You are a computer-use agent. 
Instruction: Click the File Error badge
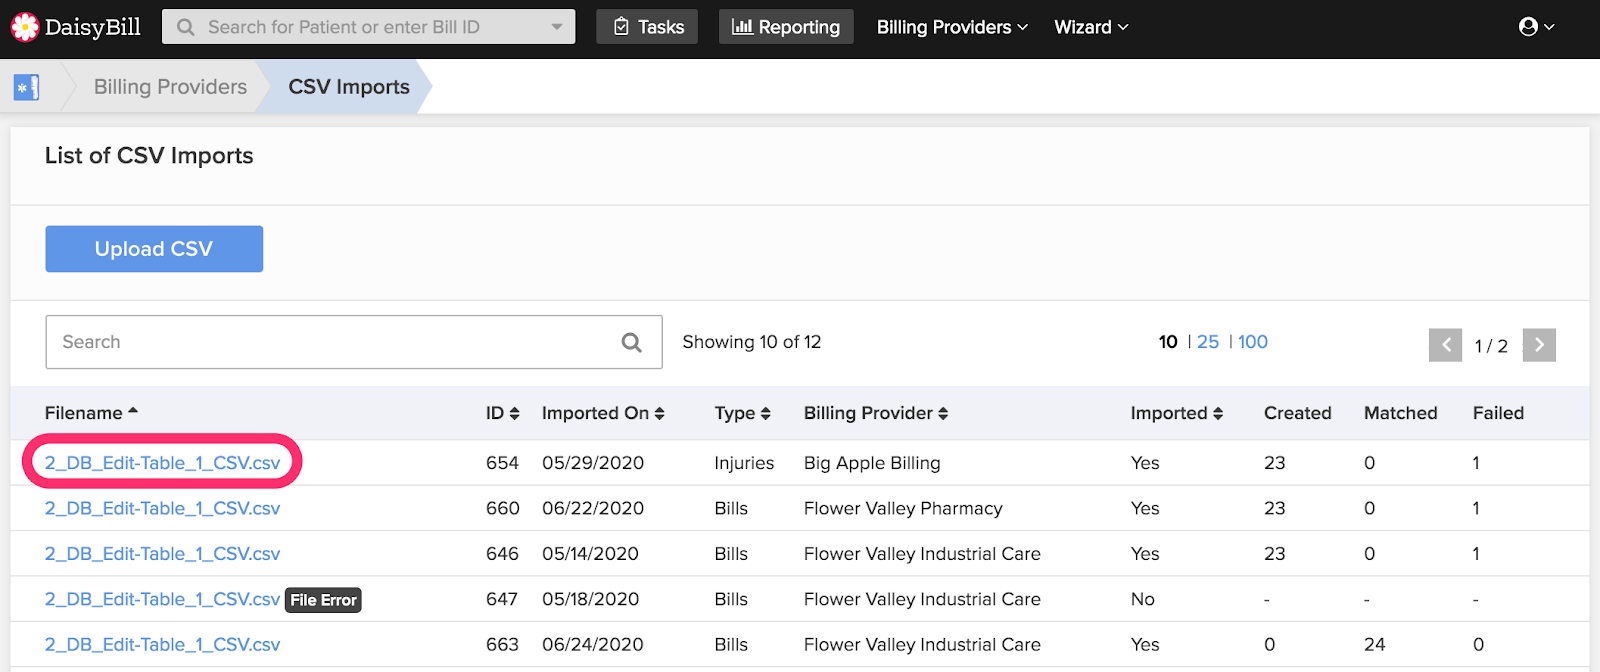click(x=324, y=600)
